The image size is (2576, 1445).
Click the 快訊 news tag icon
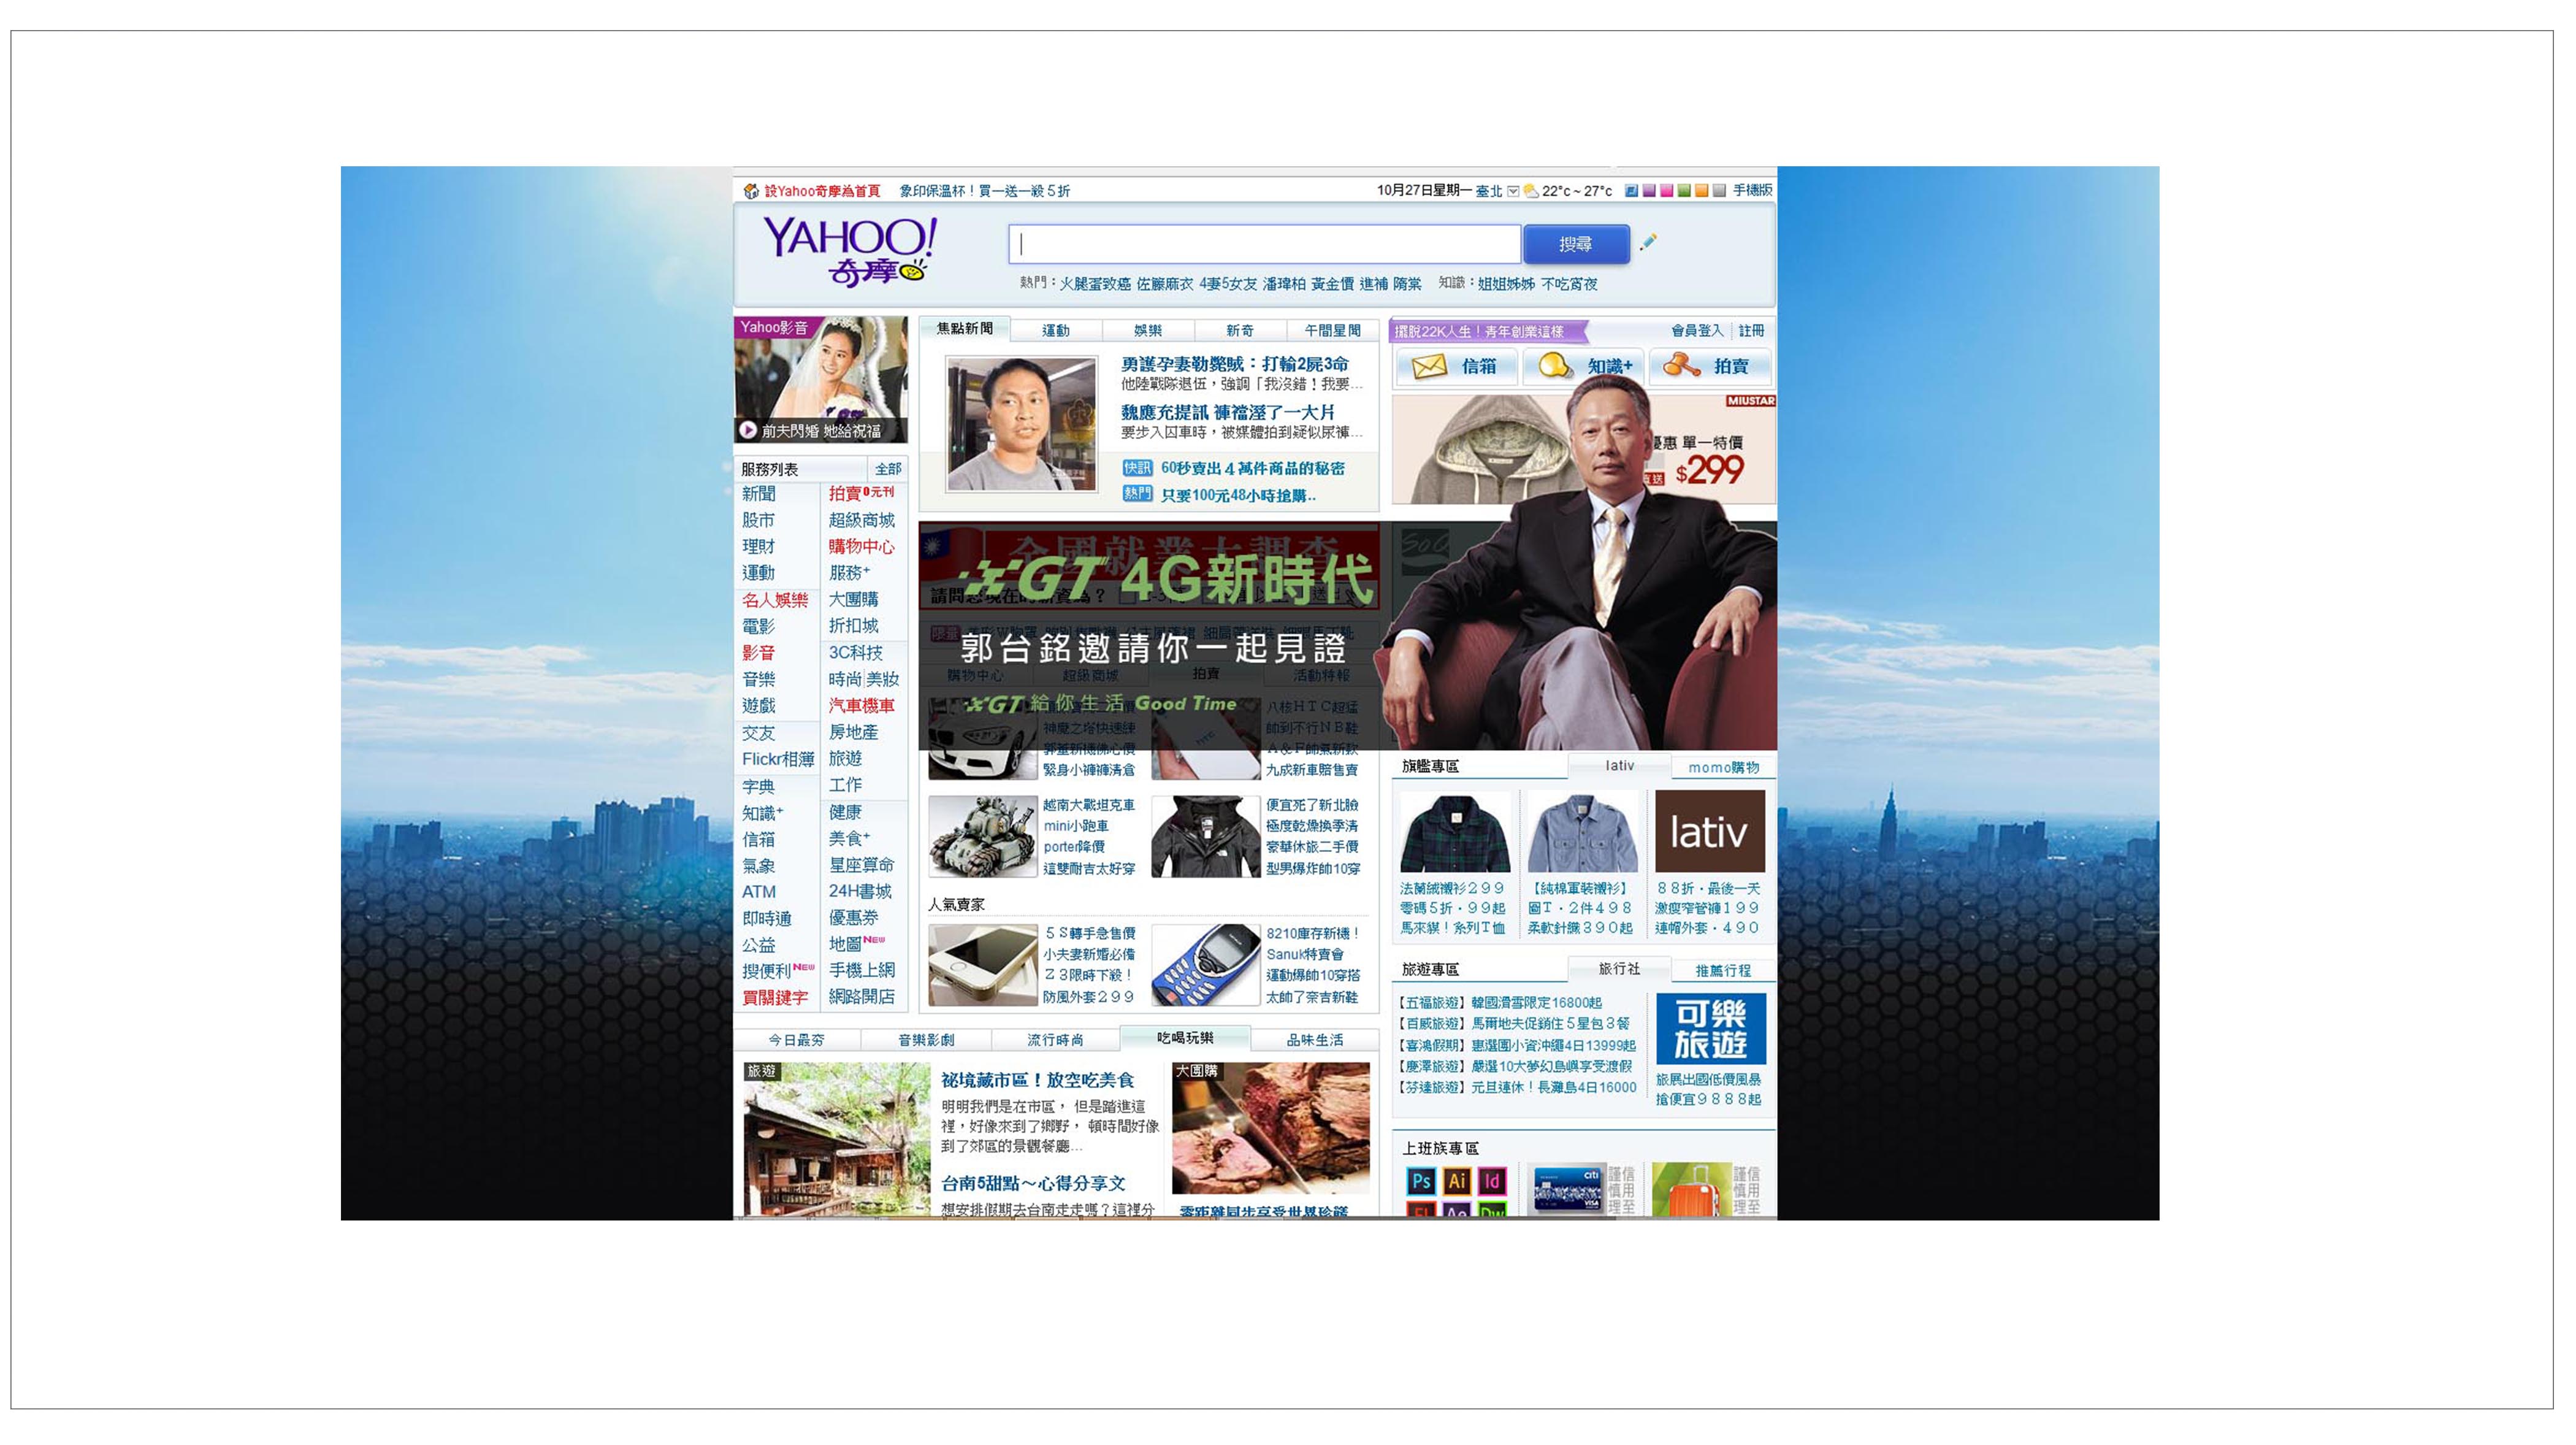click(x=1137, y=468)
